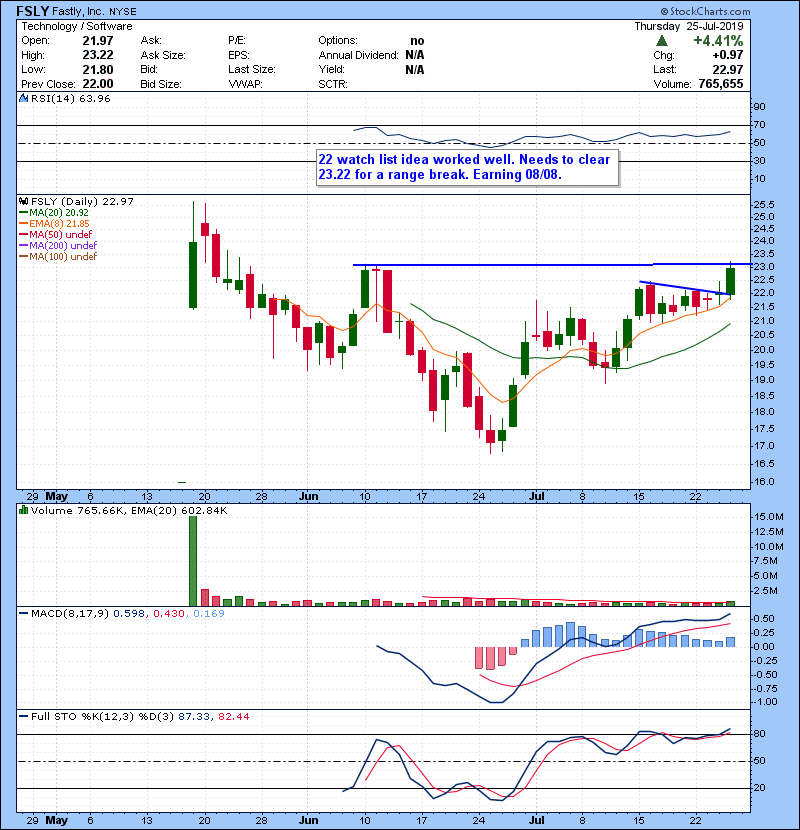This screenshot has height=830, width=800.
Task: Click the green up-arrow change indicator
Action: tap(661, 41)
